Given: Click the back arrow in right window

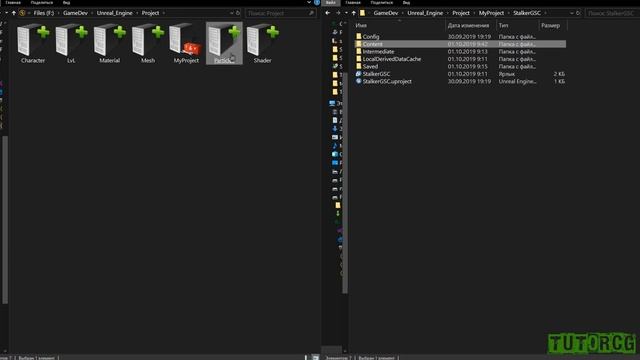Looking at the screenshot, I should click(328, 13).
